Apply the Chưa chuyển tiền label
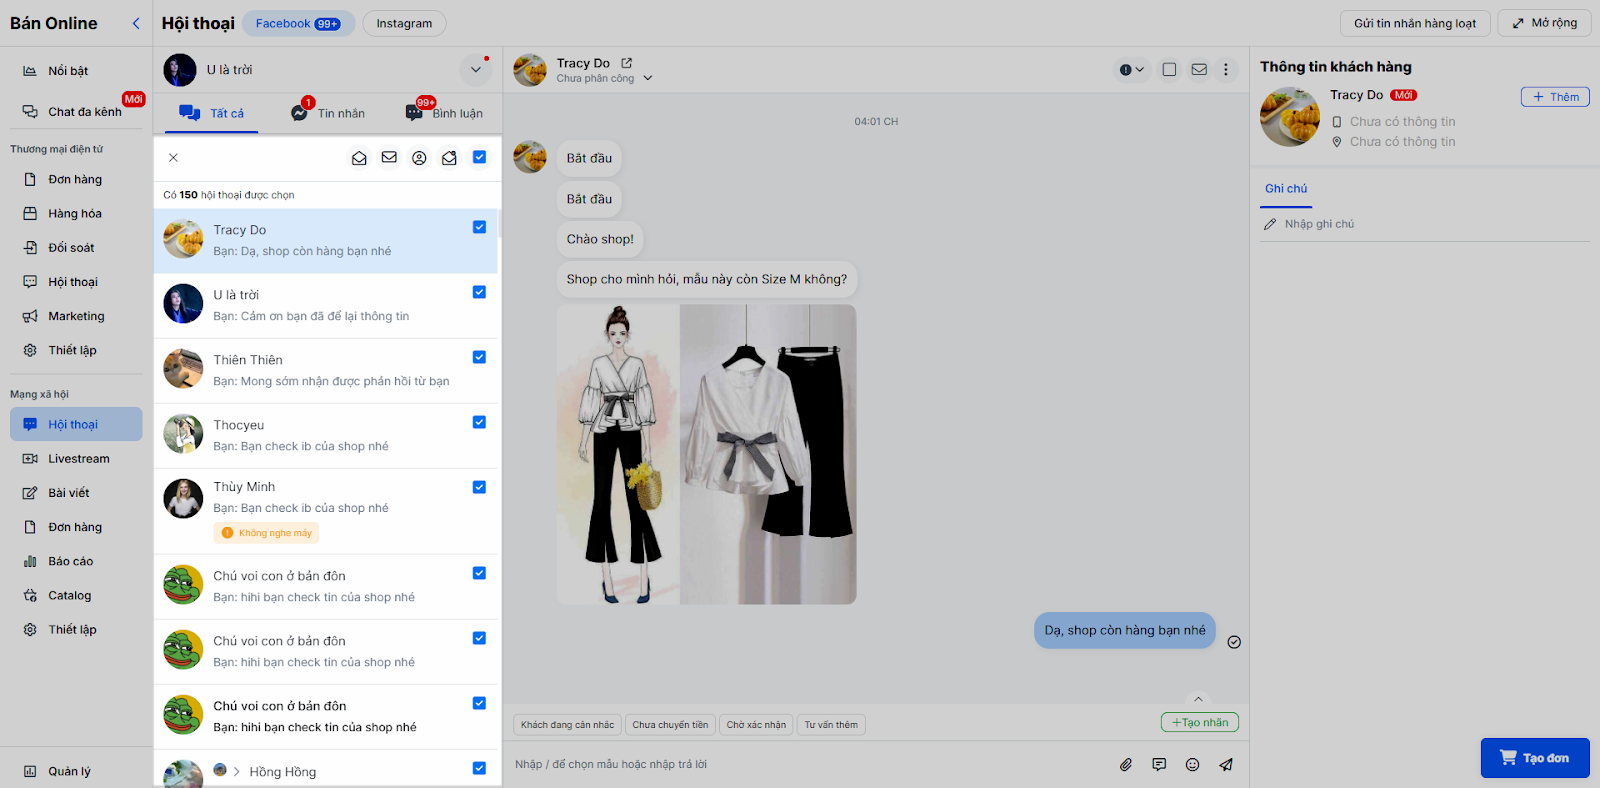 click(670, 725)
